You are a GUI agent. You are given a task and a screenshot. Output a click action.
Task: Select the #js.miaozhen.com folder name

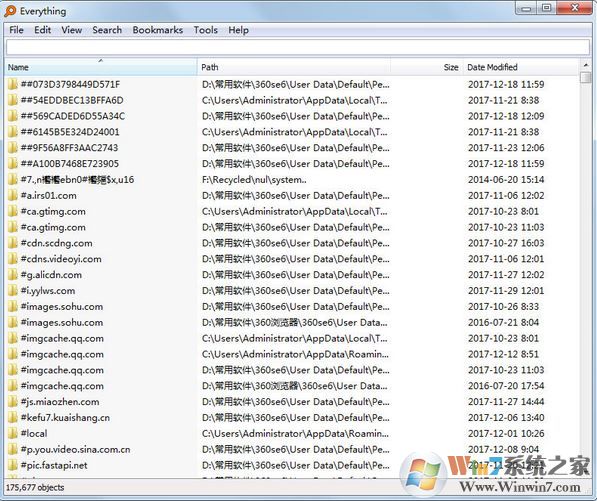60,402
